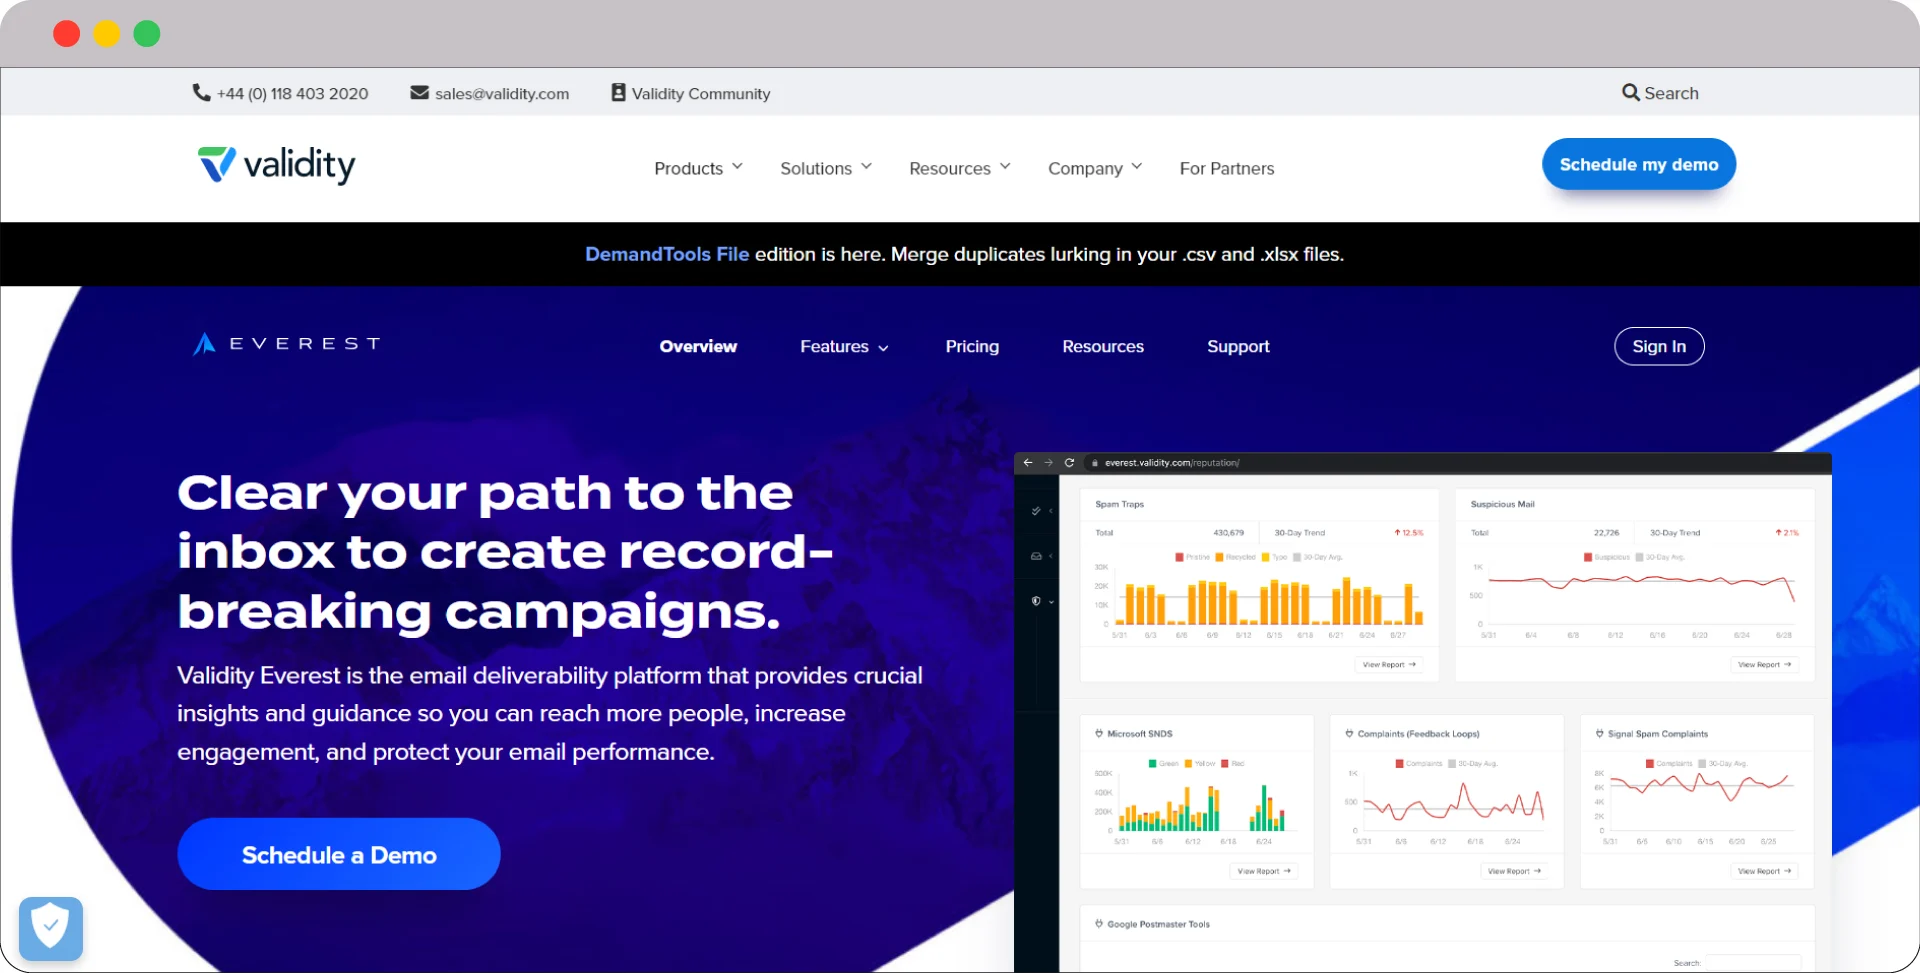Click the Schedule a Demo button

click(x=338, y=854)
